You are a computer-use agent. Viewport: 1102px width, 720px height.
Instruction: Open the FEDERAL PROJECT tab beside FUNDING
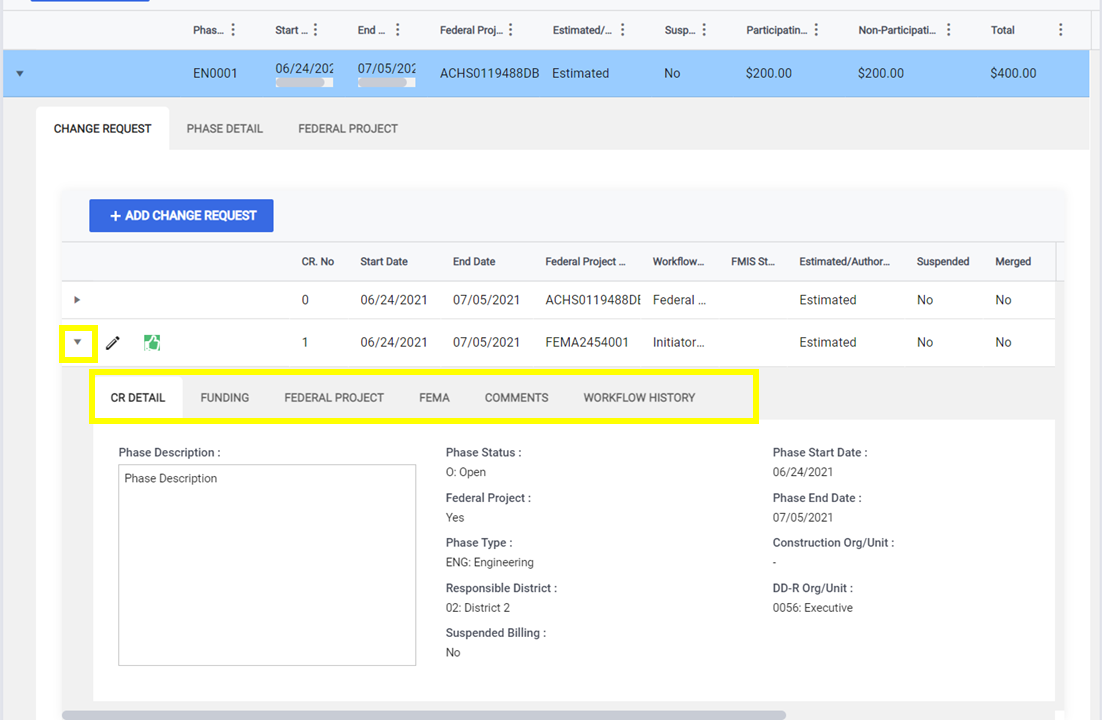pyautogui.click(x=334, y=397)
